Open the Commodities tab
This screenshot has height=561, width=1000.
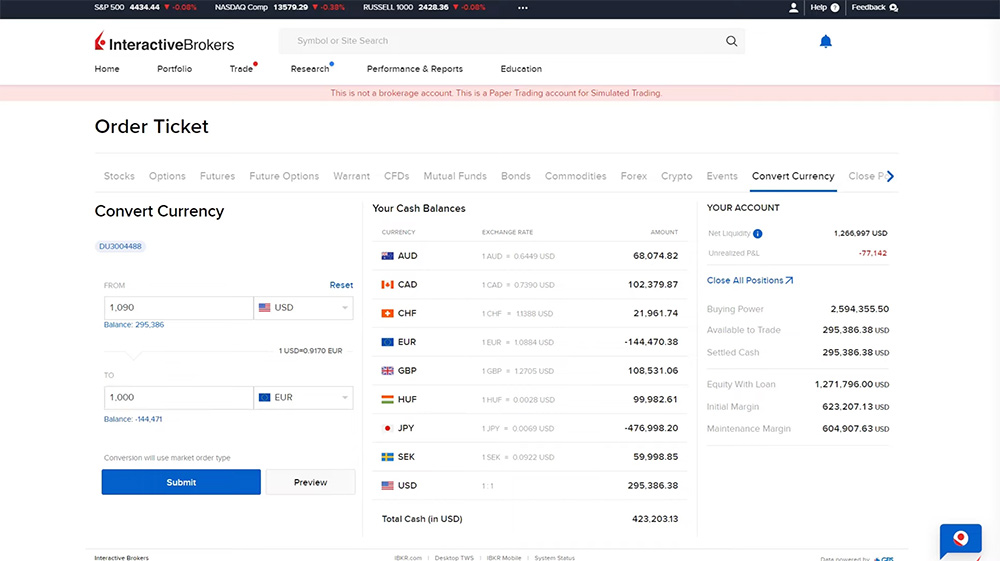[x=575, y=176]
